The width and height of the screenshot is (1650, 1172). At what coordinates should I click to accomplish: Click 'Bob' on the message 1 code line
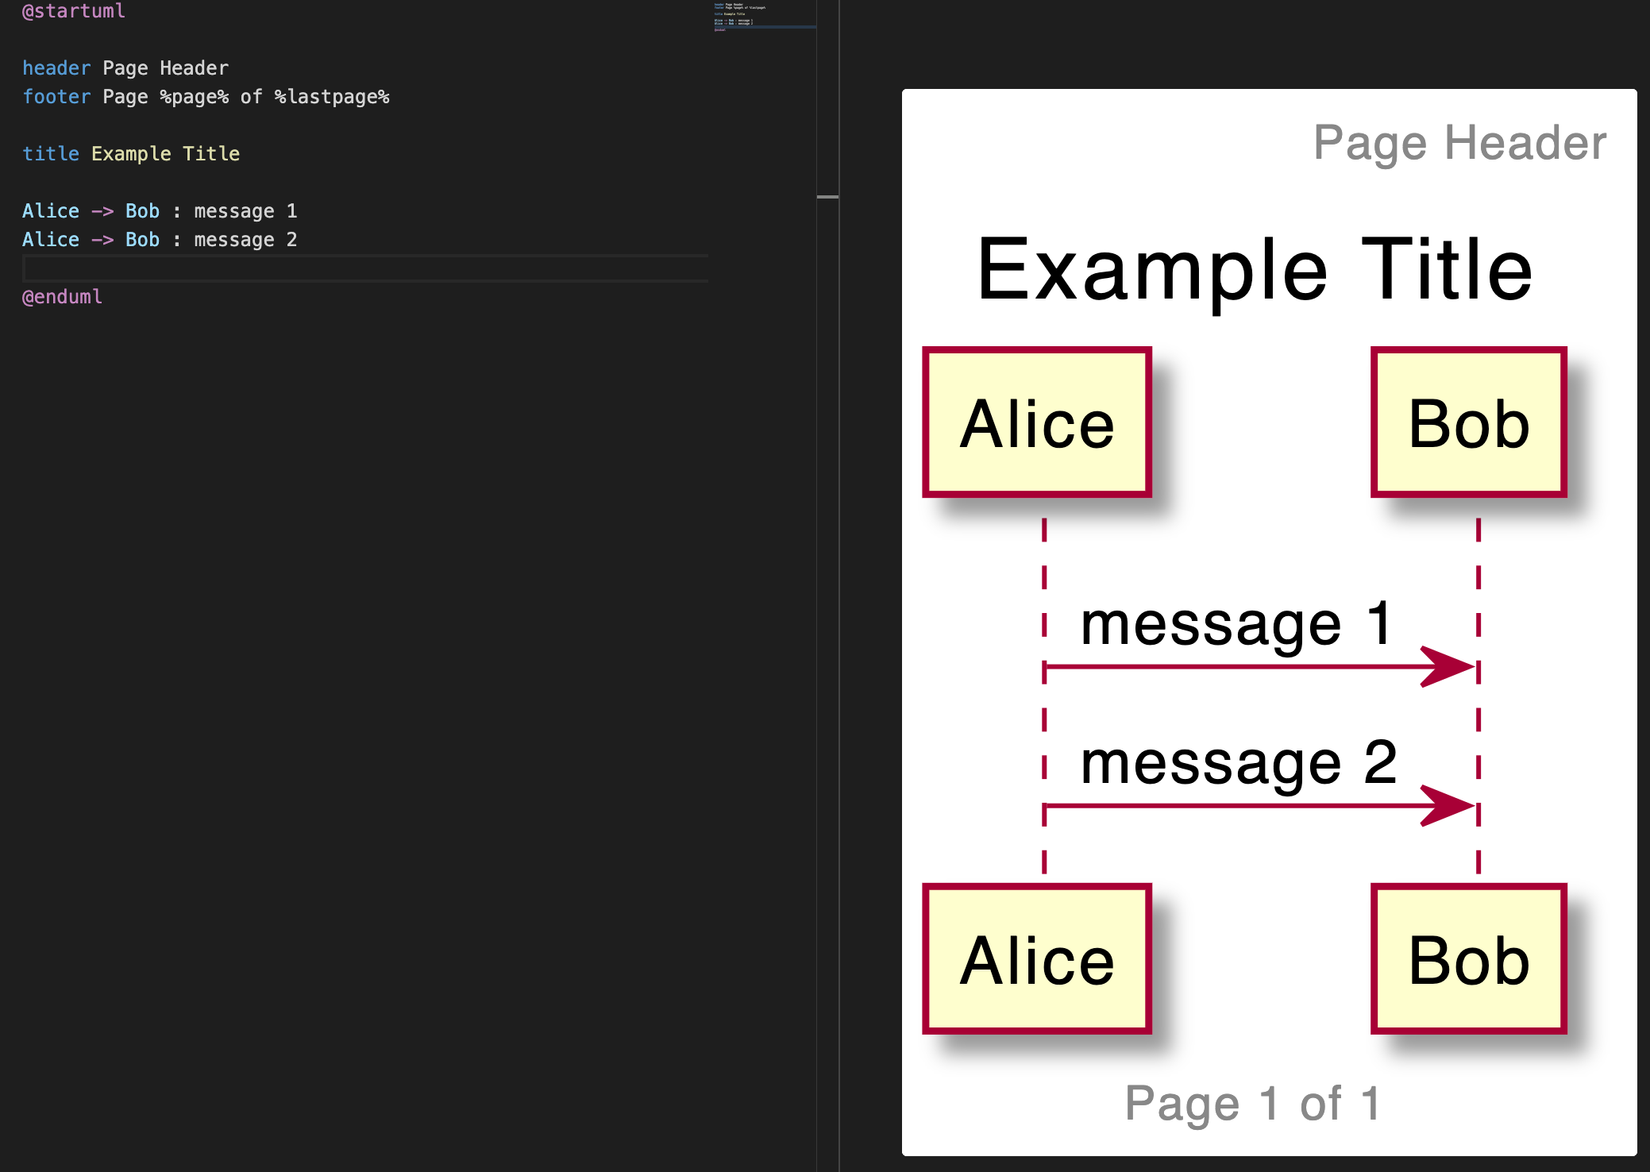click(142, 211)
